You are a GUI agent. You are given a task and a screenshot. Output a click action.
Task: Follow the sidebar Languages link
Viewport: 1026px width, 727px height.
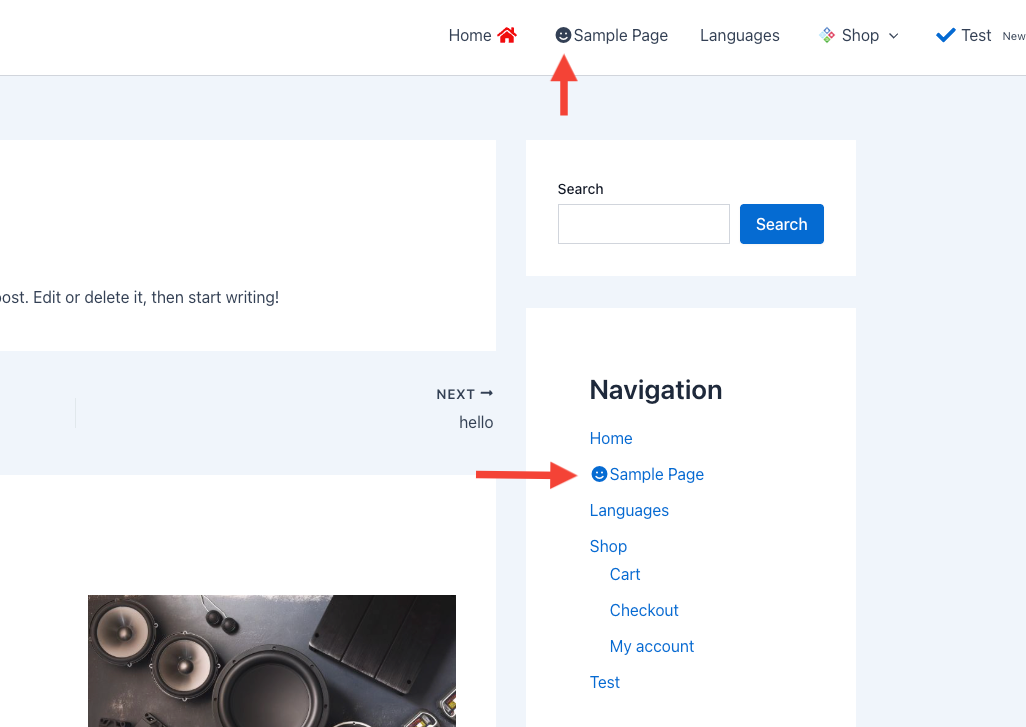click(x=629, y=510)
